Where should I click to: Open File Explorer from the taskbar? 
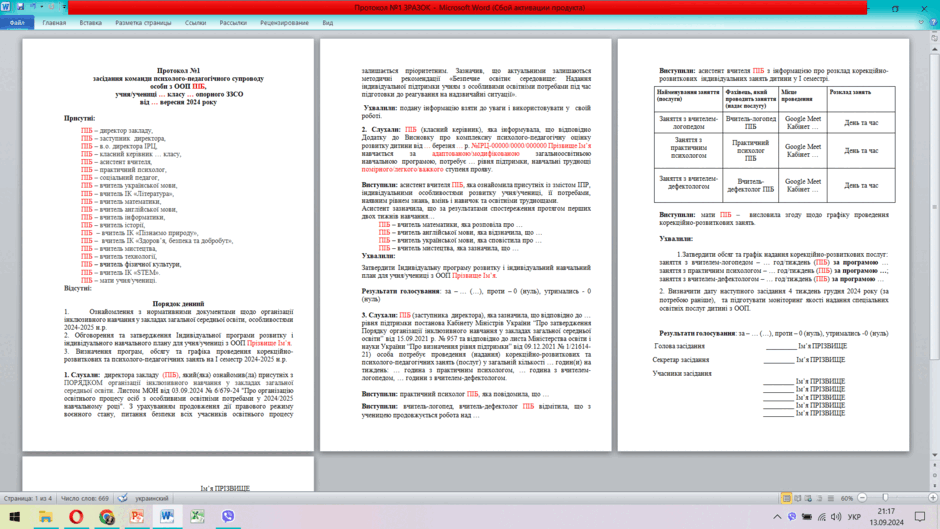pyautogui.click(x=46, y=516)
